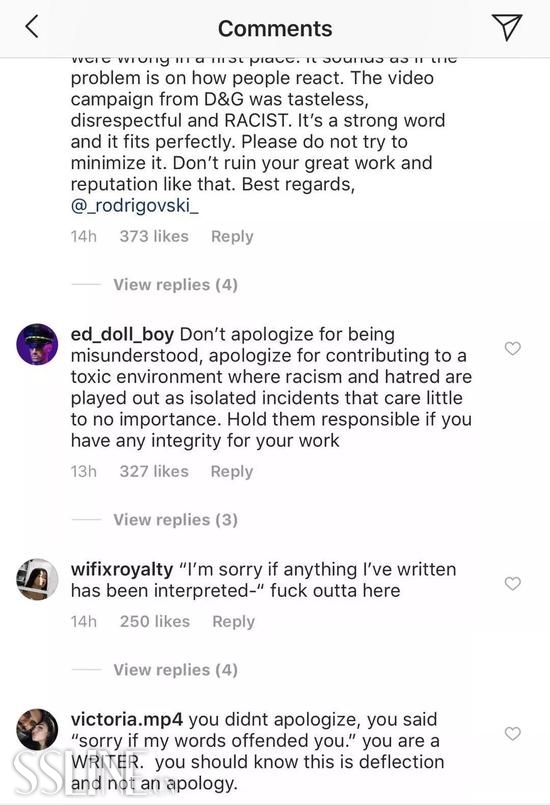The image size is (550, 805).
Task: Like ed_doll_boy's comment with heart
Action: pos(513,349)
